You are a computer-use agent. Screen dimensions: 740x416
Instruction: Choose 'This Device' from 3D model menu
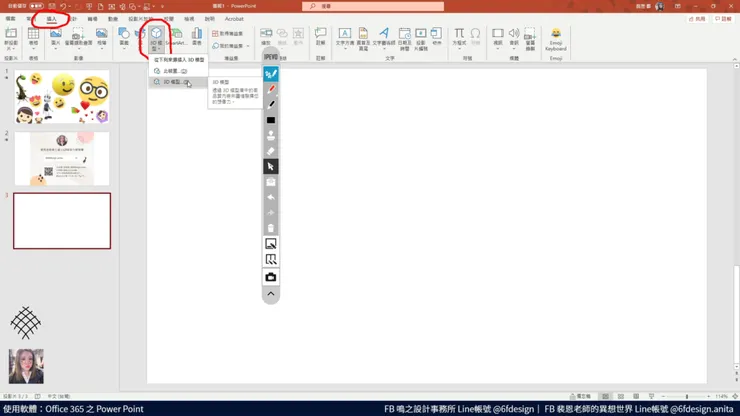(x=177, y=71)
